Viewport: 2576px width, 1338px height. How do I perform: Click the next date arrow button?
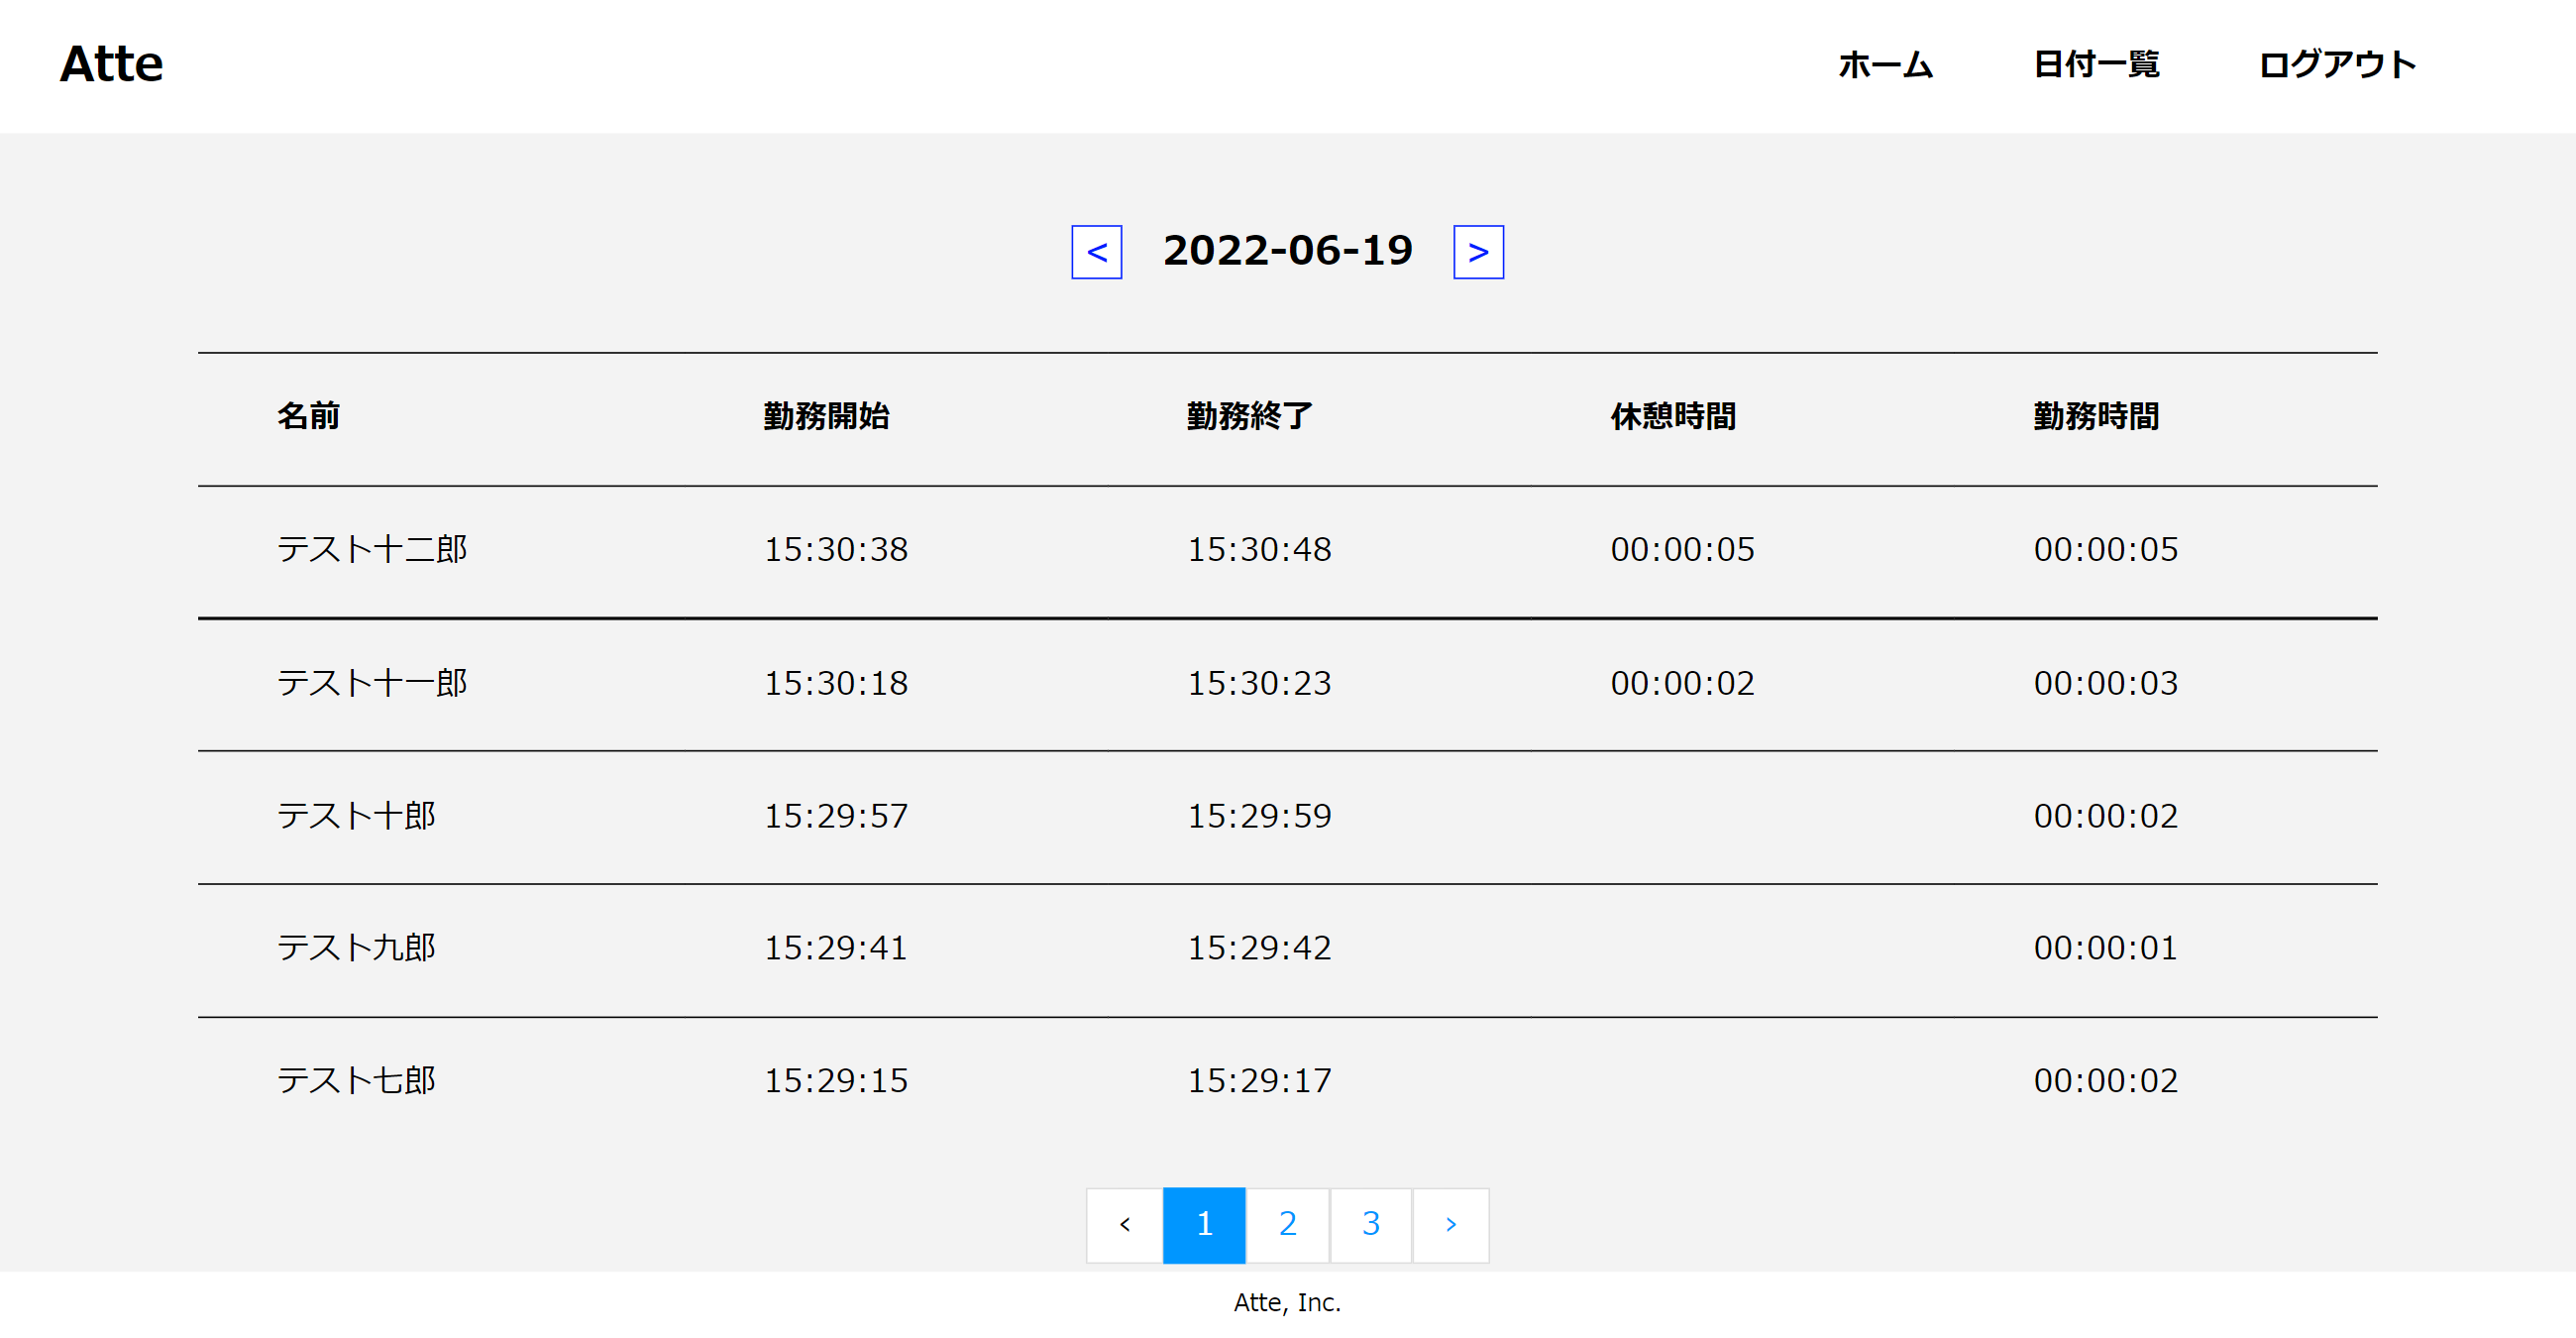point(1477,253)
